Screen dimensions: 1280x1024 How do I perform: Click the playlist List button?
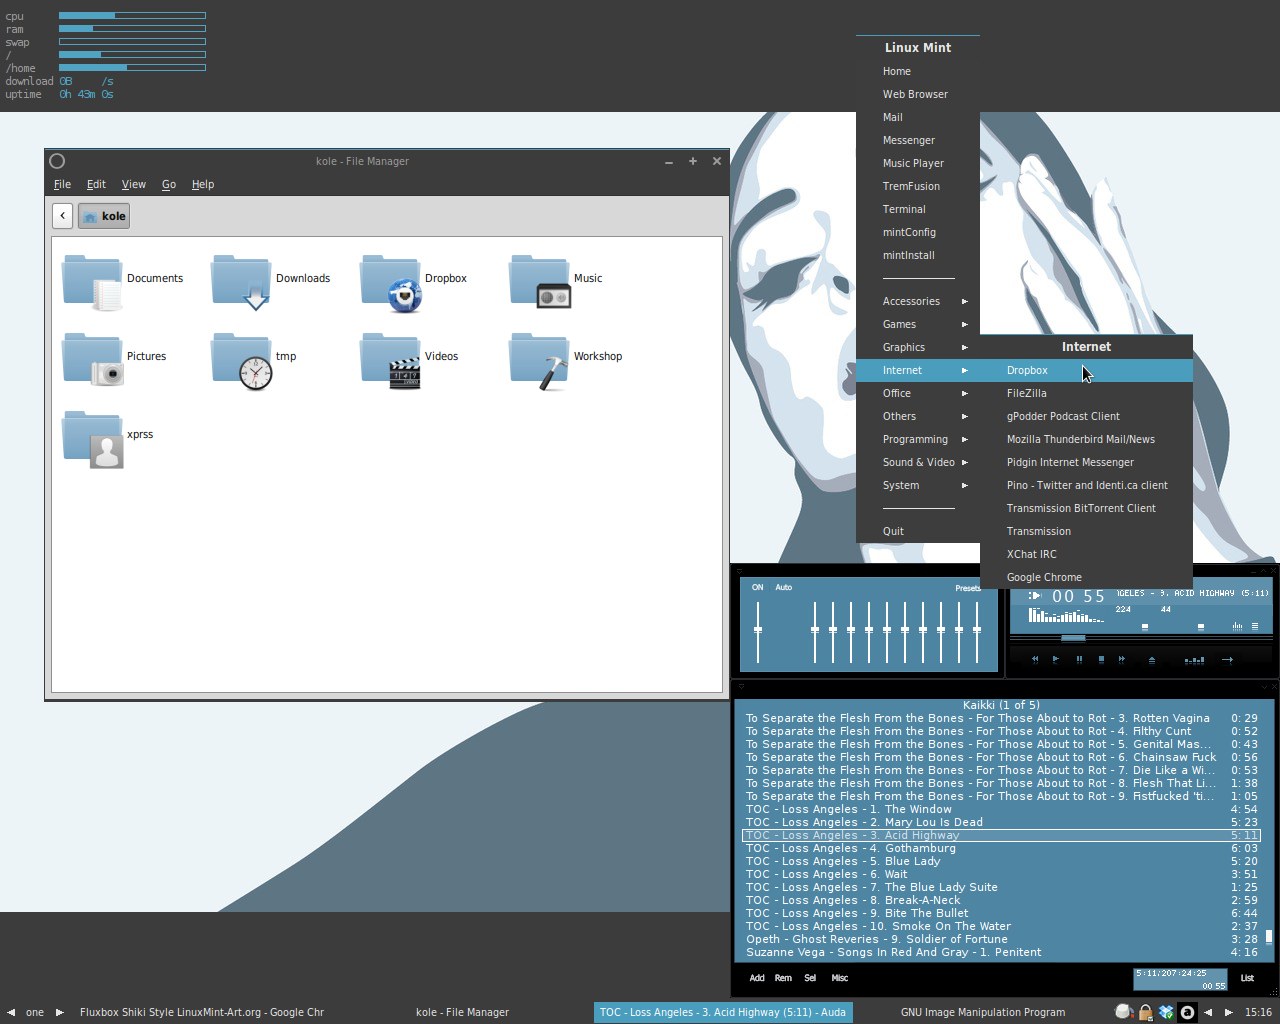pos(1247,978)
